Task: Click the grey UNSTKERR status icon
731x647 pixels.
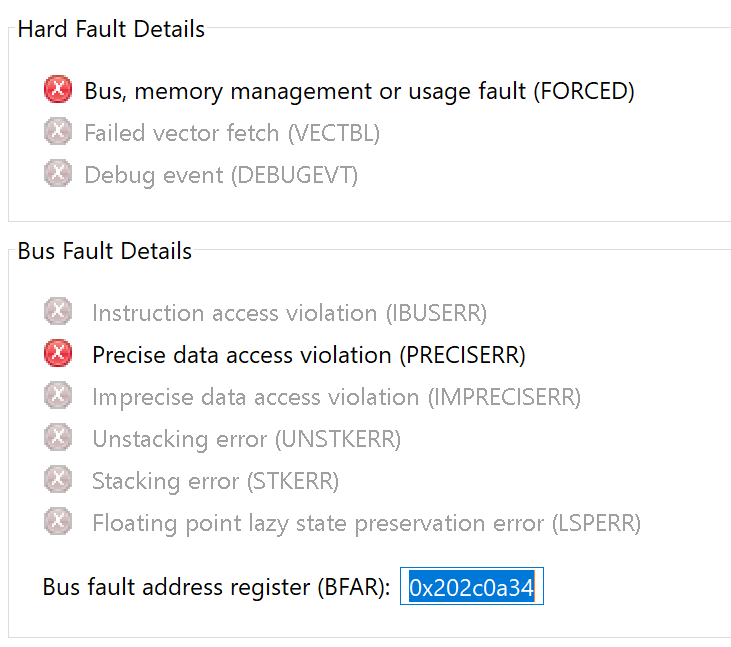Action: (x=58, y=437)
